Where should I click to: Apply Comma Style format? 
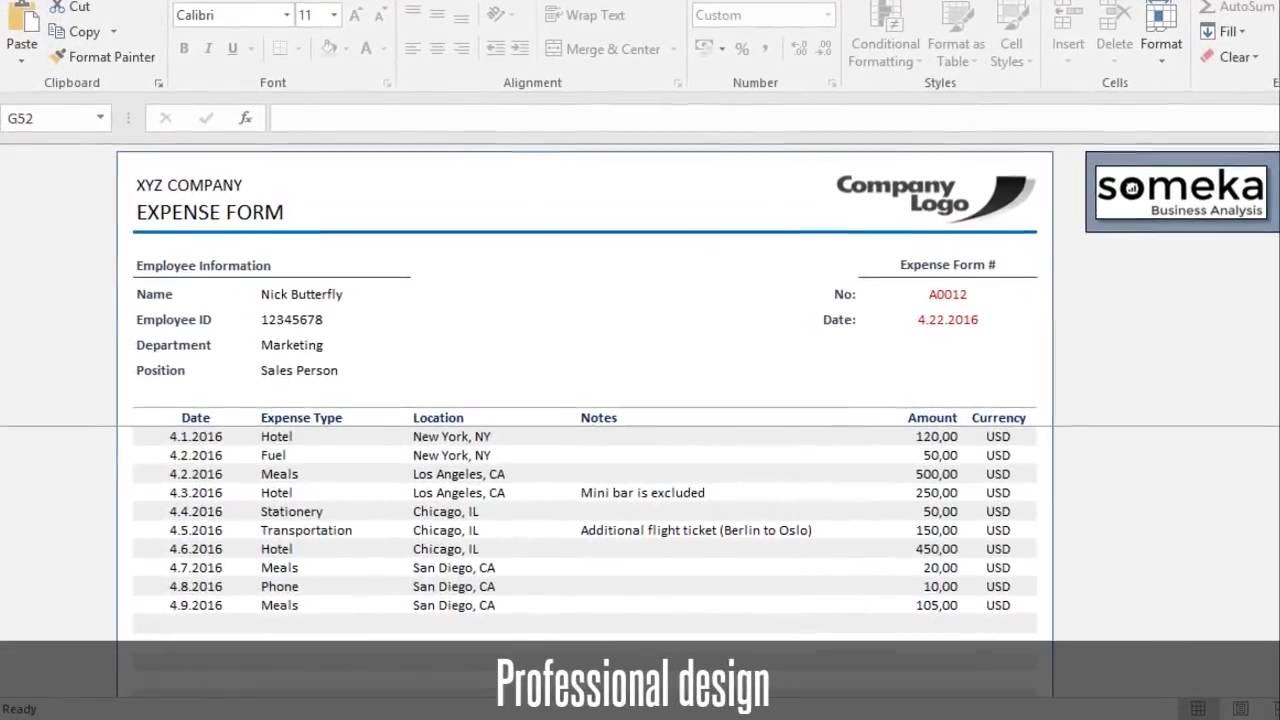tap(765, 48)
